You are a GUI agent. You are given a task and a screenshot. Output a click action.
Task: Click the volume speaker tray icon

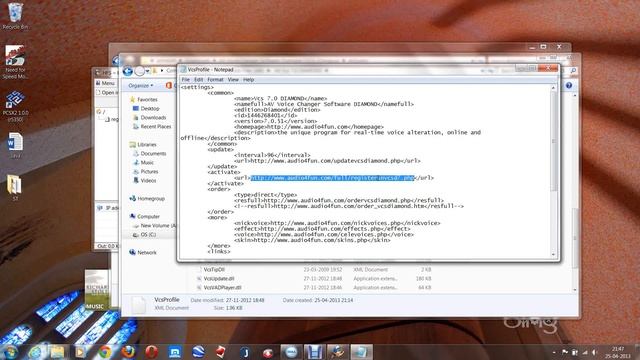[x=595, y=352]
